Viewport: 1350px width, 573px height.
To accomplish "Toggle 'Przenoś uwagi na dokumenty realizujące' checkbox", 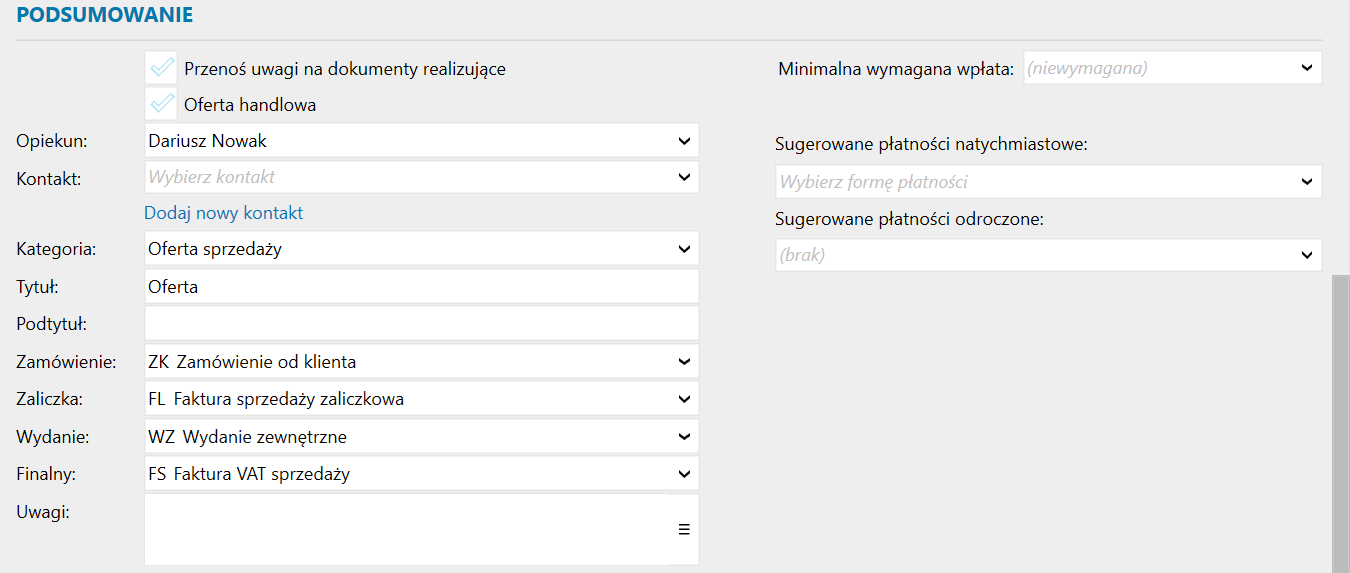I will point(162,68).
